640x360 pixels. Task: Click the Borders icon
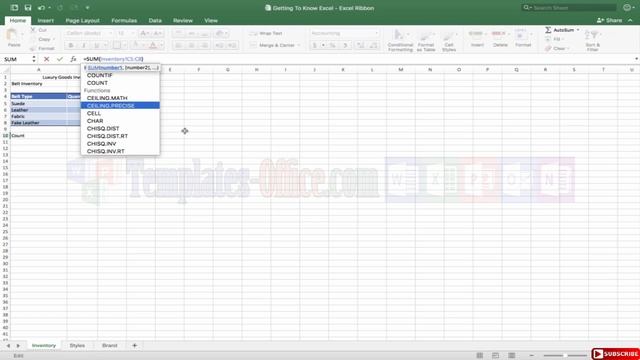click(117, 45)
